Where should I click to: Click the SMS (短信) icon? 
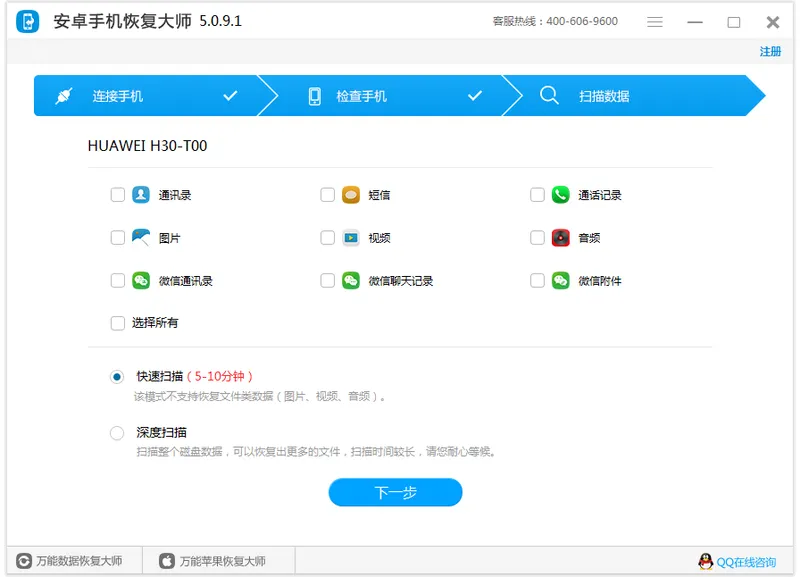point(351,195)
